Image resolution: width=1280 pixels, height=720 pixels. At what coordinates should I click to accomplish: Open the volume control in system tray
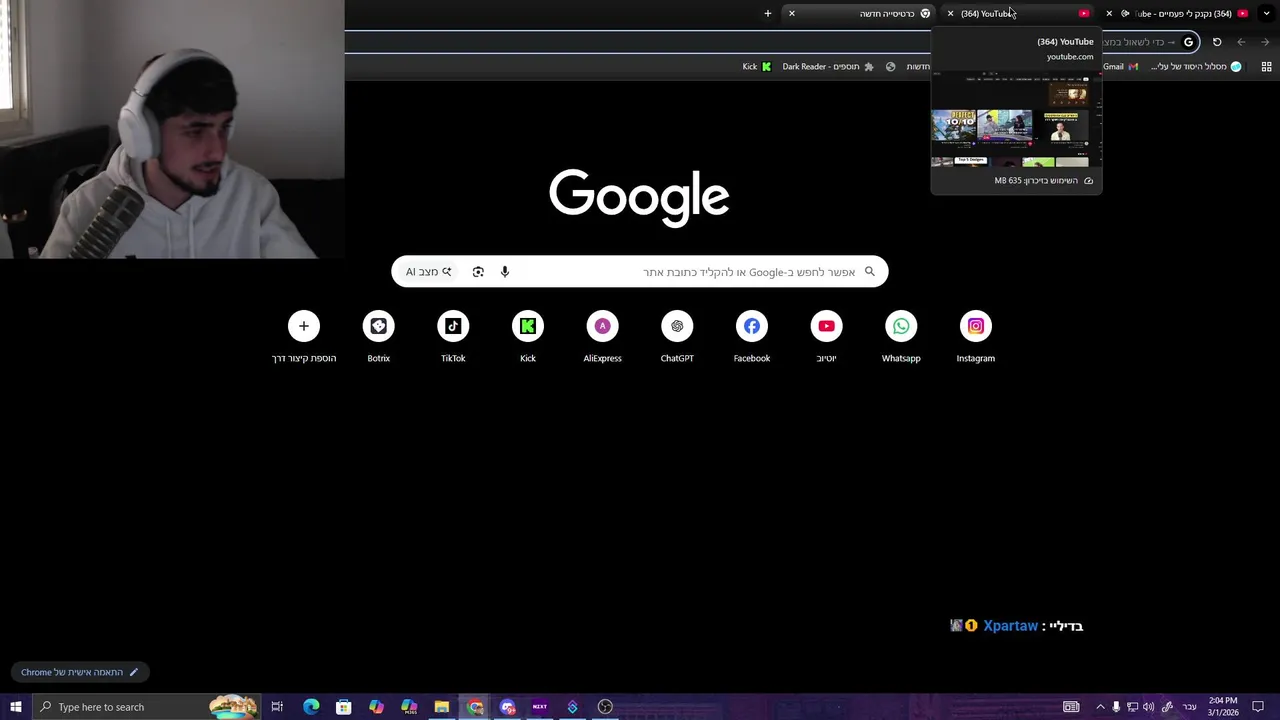(x=1148, y=707)
